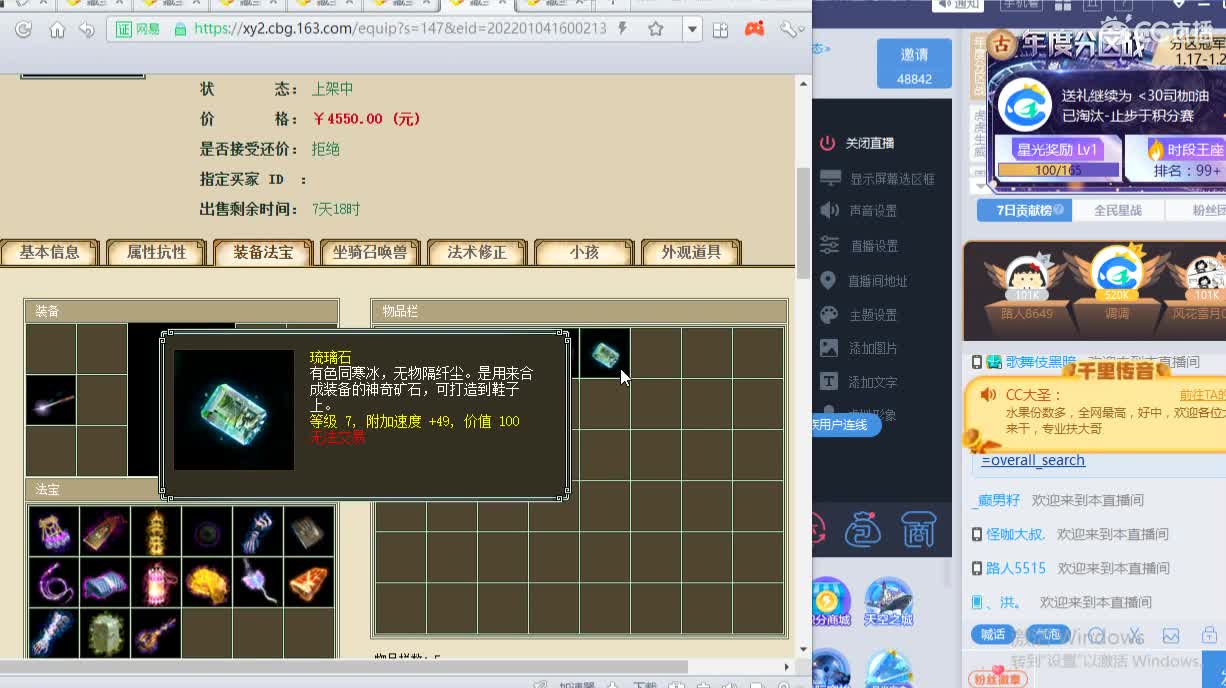
Task: Click the 商 shop icon in CC panel
Action: (x=918, y=528)
